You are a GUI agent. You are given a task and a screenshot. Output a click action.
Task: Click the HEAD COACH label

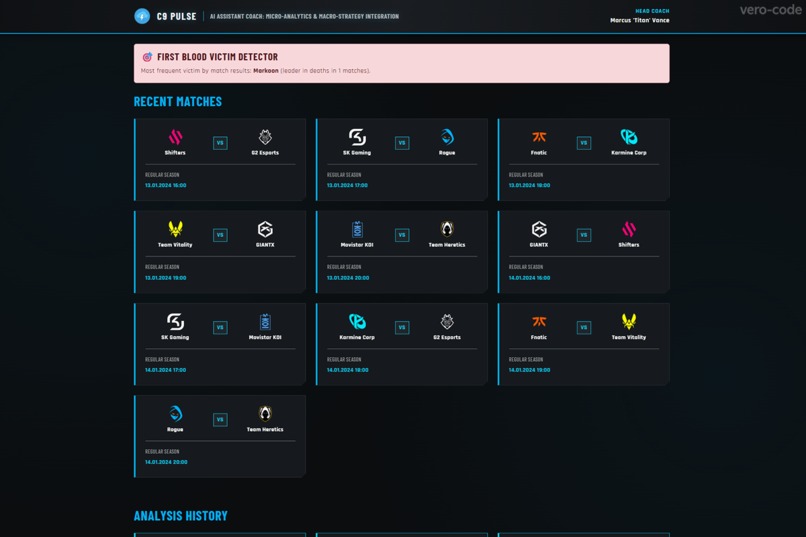coord(652,11)
